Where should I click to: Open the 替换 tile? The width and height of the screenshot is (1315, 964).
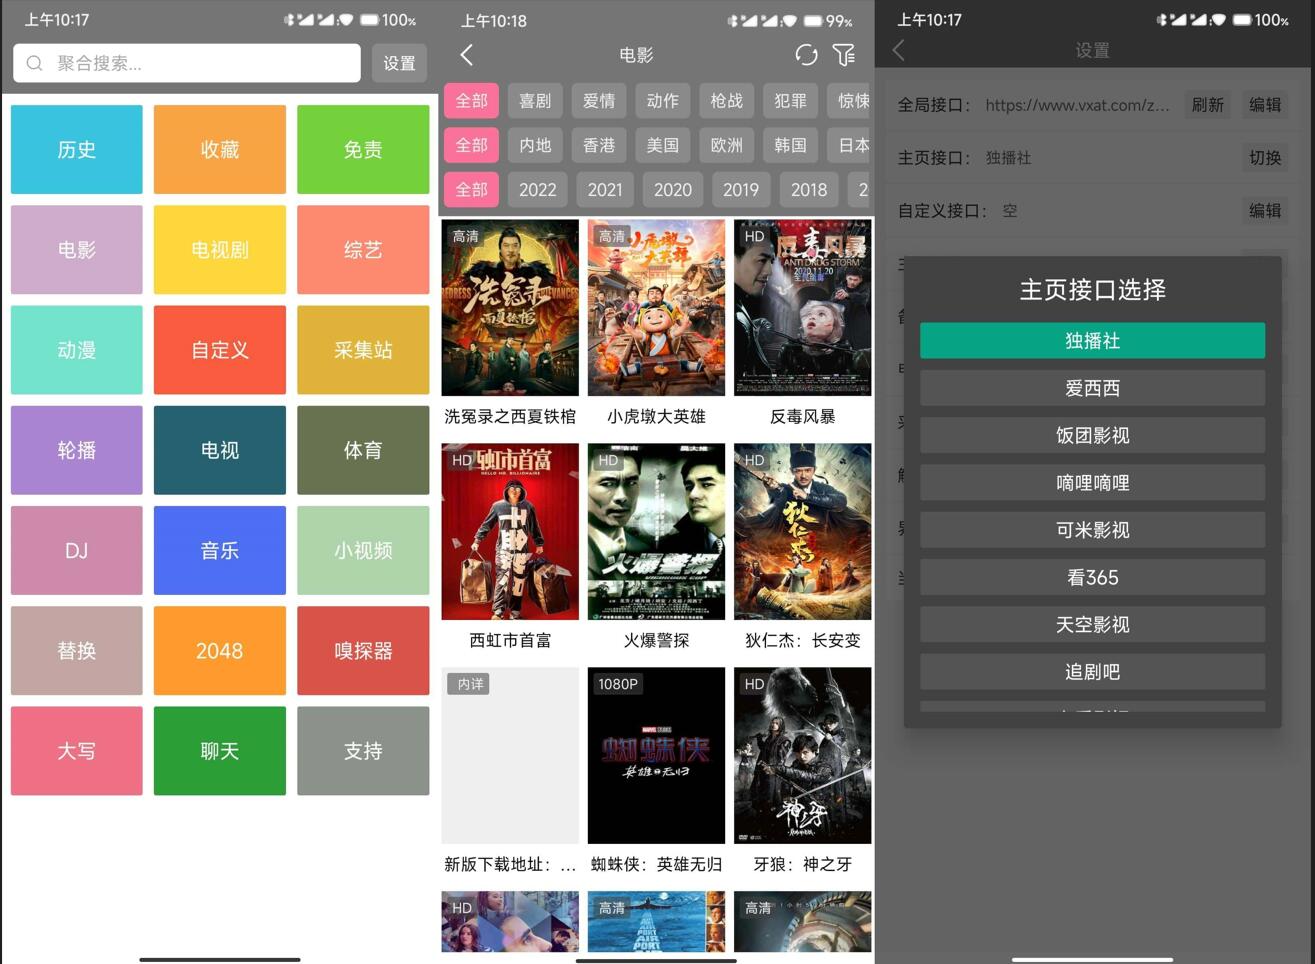coord(77,651)
